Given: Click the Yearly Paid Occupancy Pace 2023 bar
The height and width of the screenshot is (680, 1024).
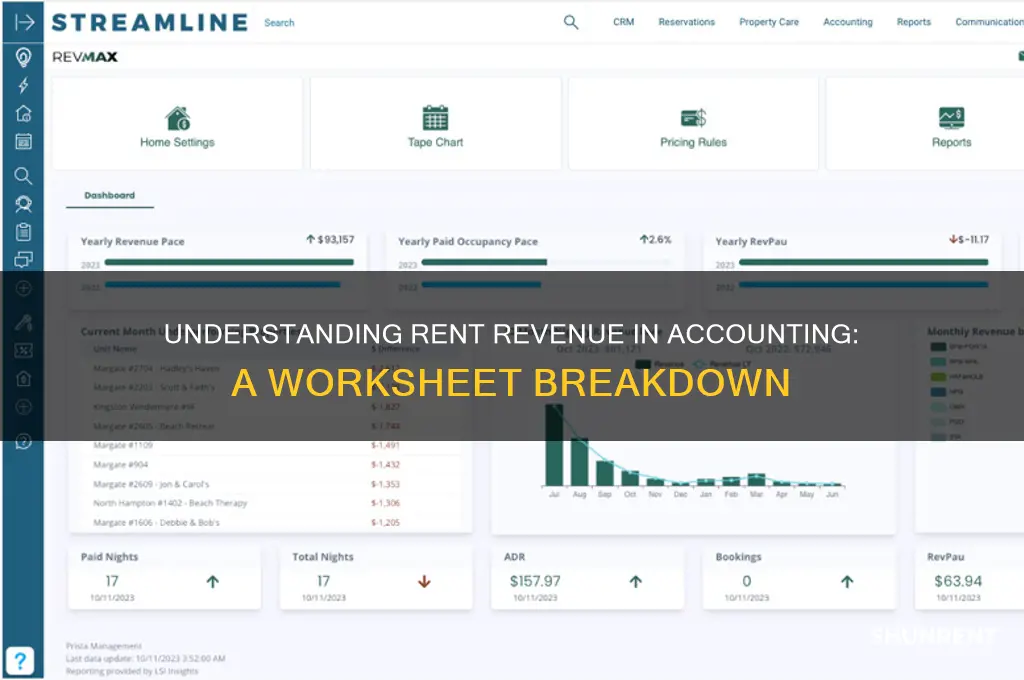Looking at the screenshot, I should 484,263.
